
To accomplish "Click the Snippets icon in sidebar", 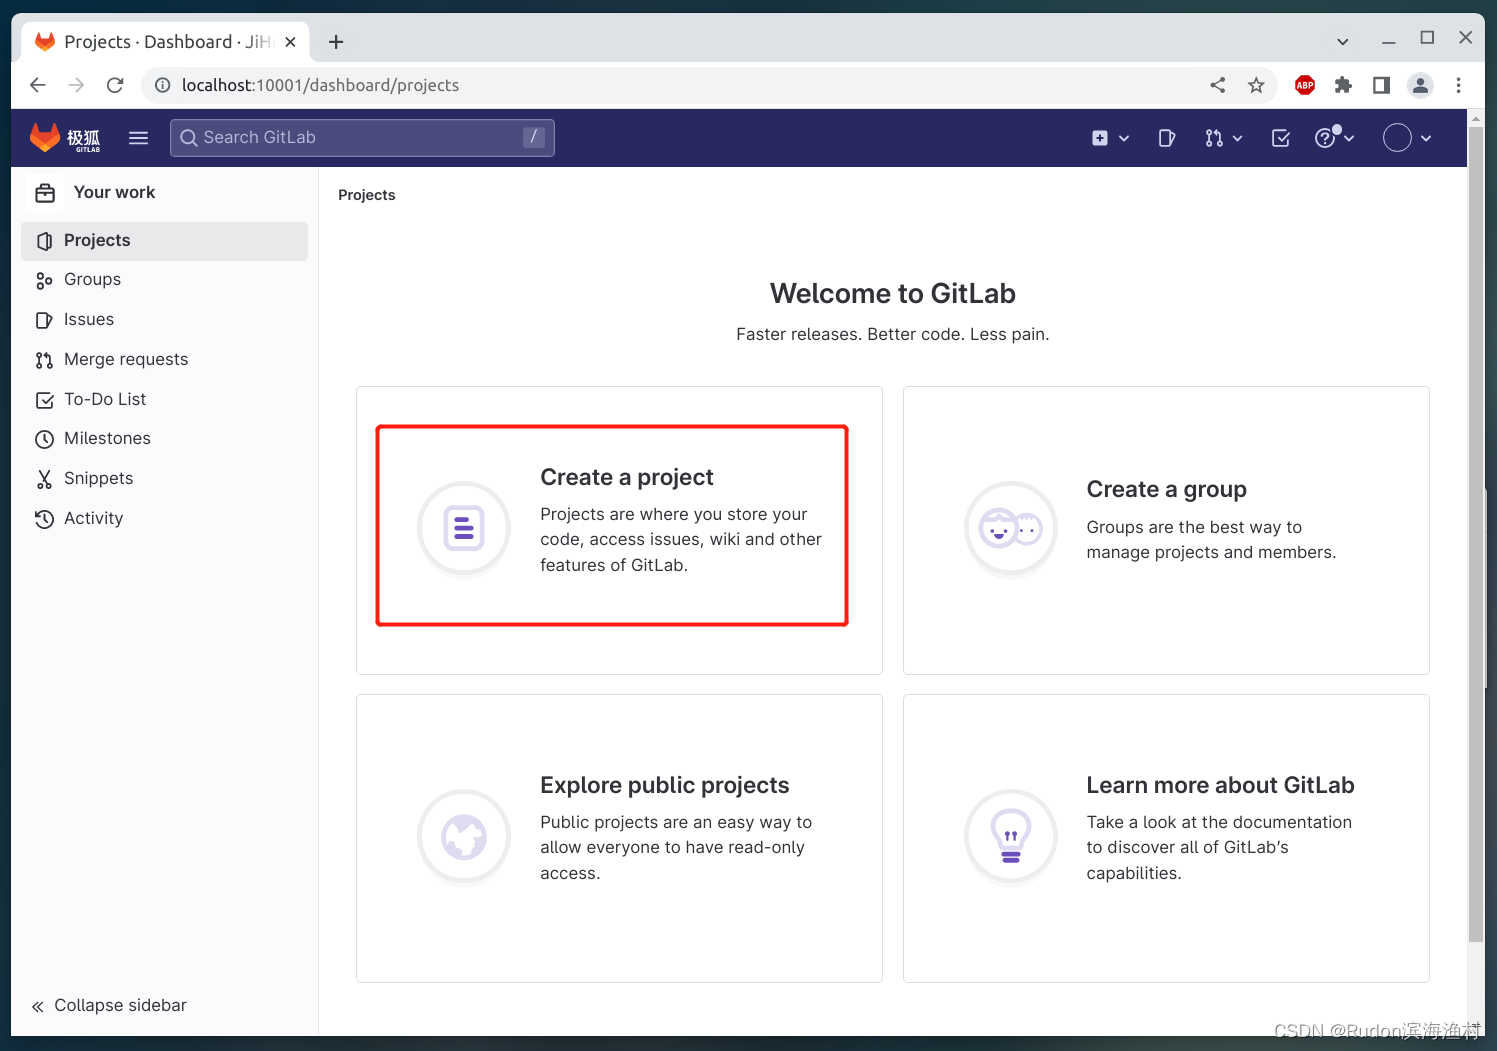I will (x=45, y=478).
